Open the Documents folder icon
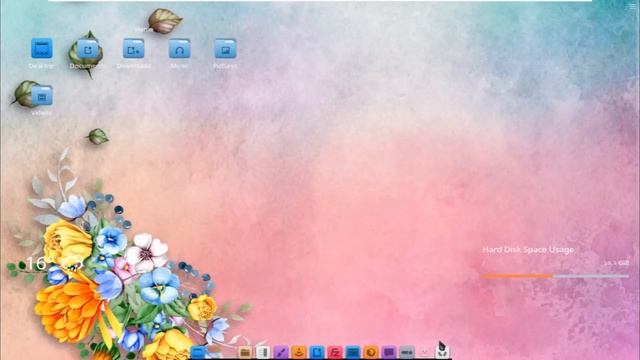 point(88,49)
